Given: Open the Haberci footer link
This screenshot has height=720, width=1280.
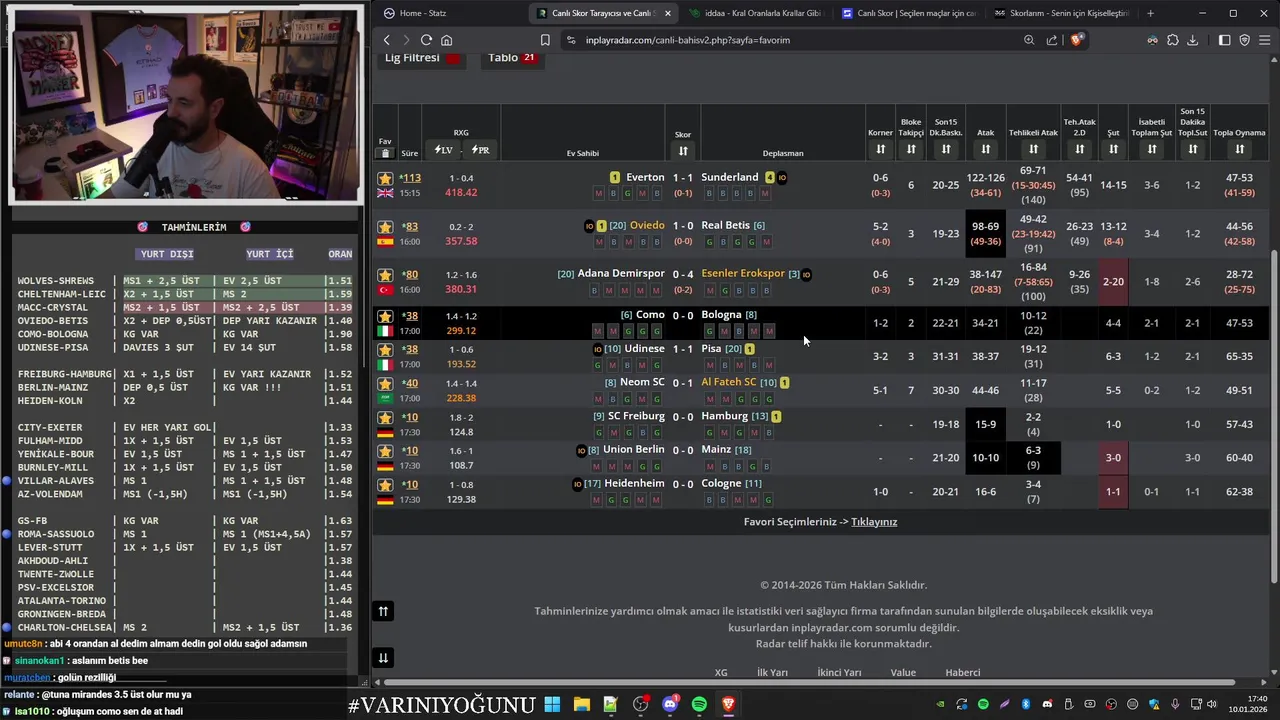Looking at the screenshot, I should (x=963, y=672).
